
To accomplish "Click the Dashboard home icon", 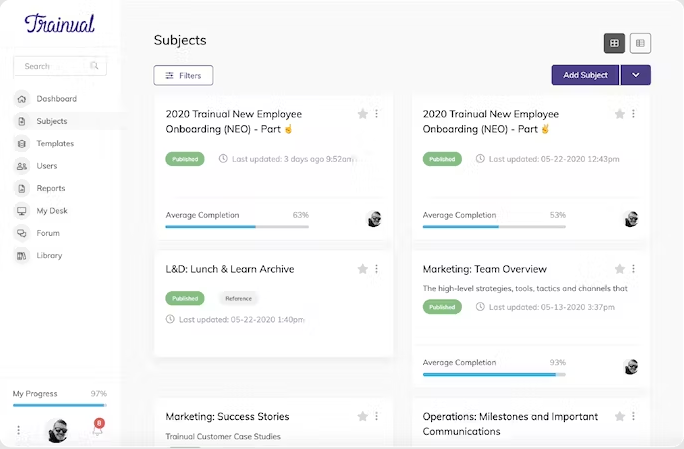I will click(21, 99).
